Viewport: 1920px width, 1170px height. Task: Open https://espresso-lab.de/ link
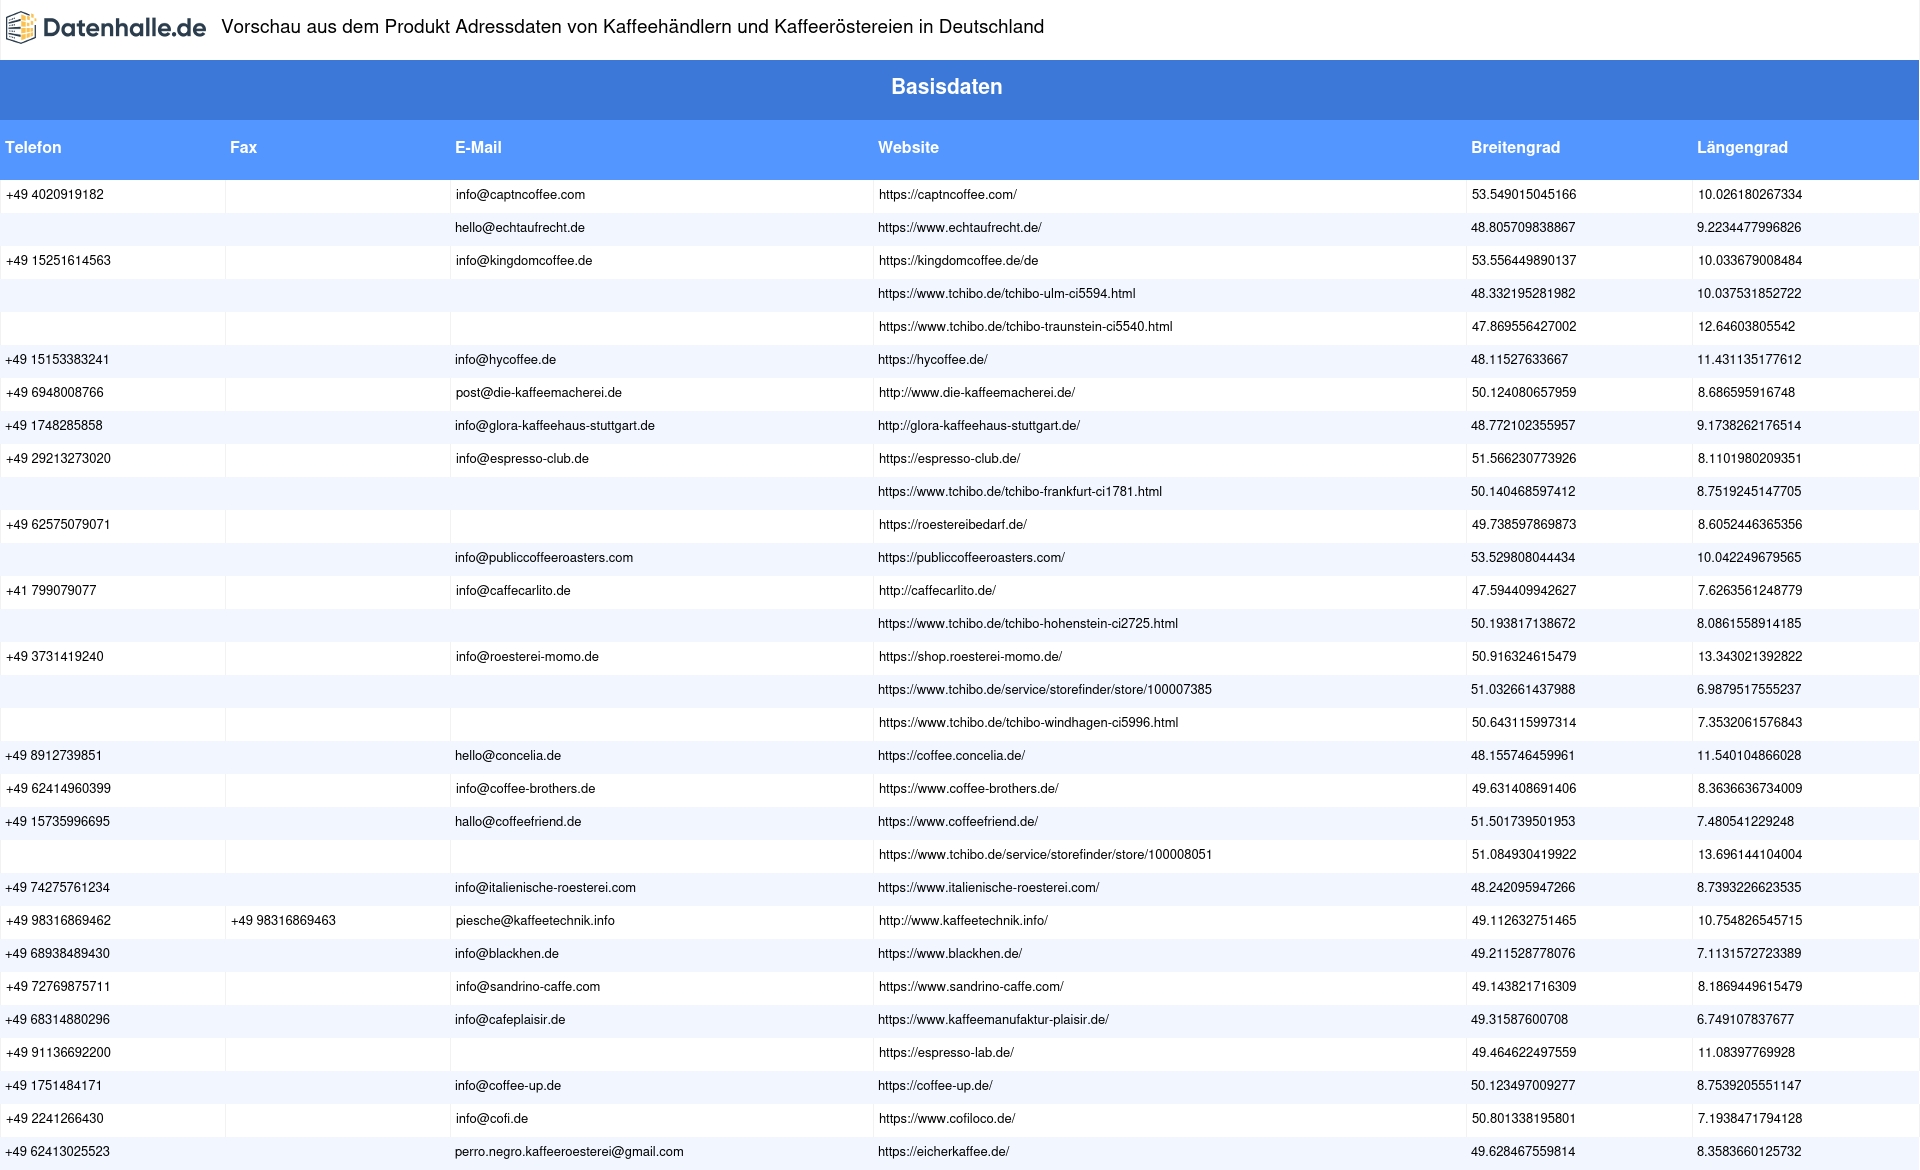pos(946,1053)
